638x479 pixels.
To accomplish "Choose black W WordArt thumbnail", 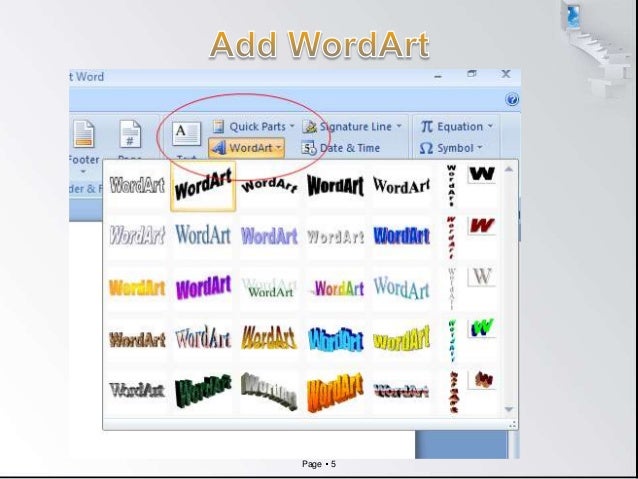I will pyautogui.click(x=482, y=175).
